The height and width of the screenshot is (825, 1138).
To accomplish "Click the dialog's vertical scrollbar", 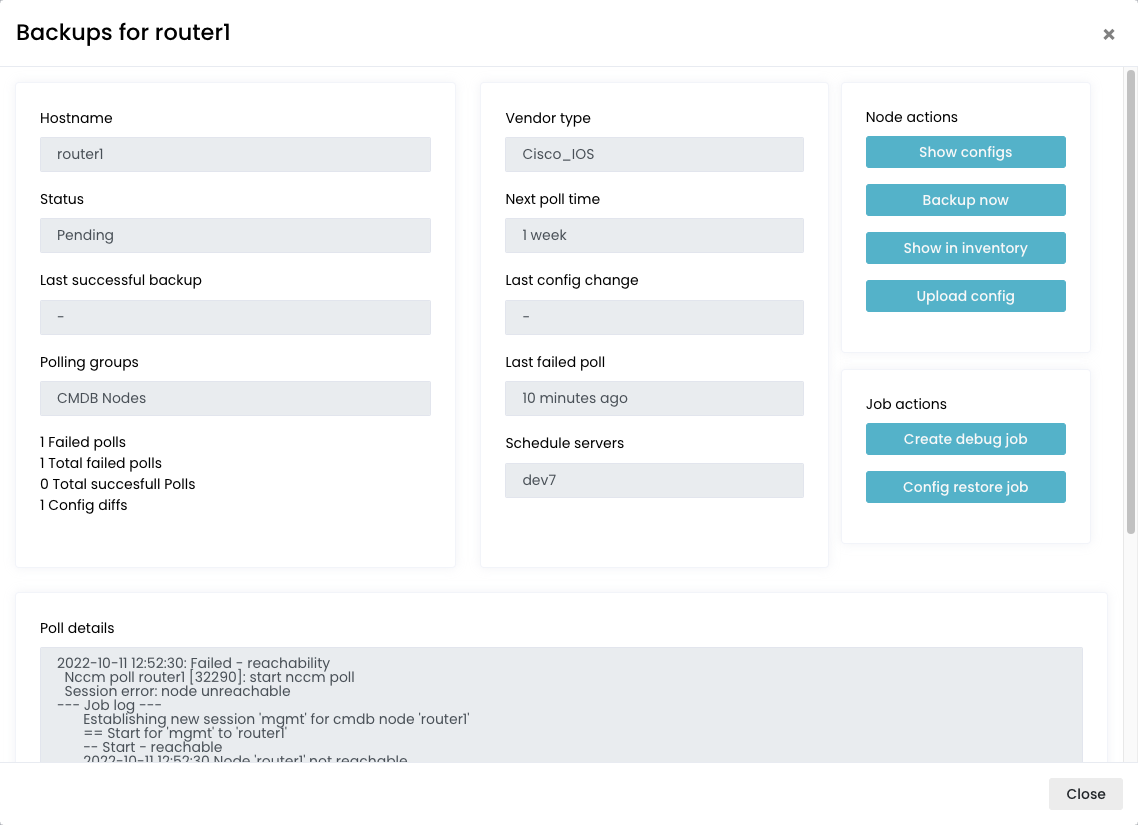I will pos(1131,300).
